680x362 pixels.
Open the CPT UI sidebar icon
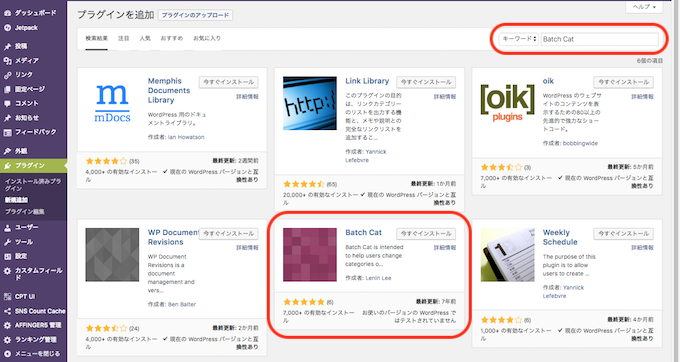7,297
